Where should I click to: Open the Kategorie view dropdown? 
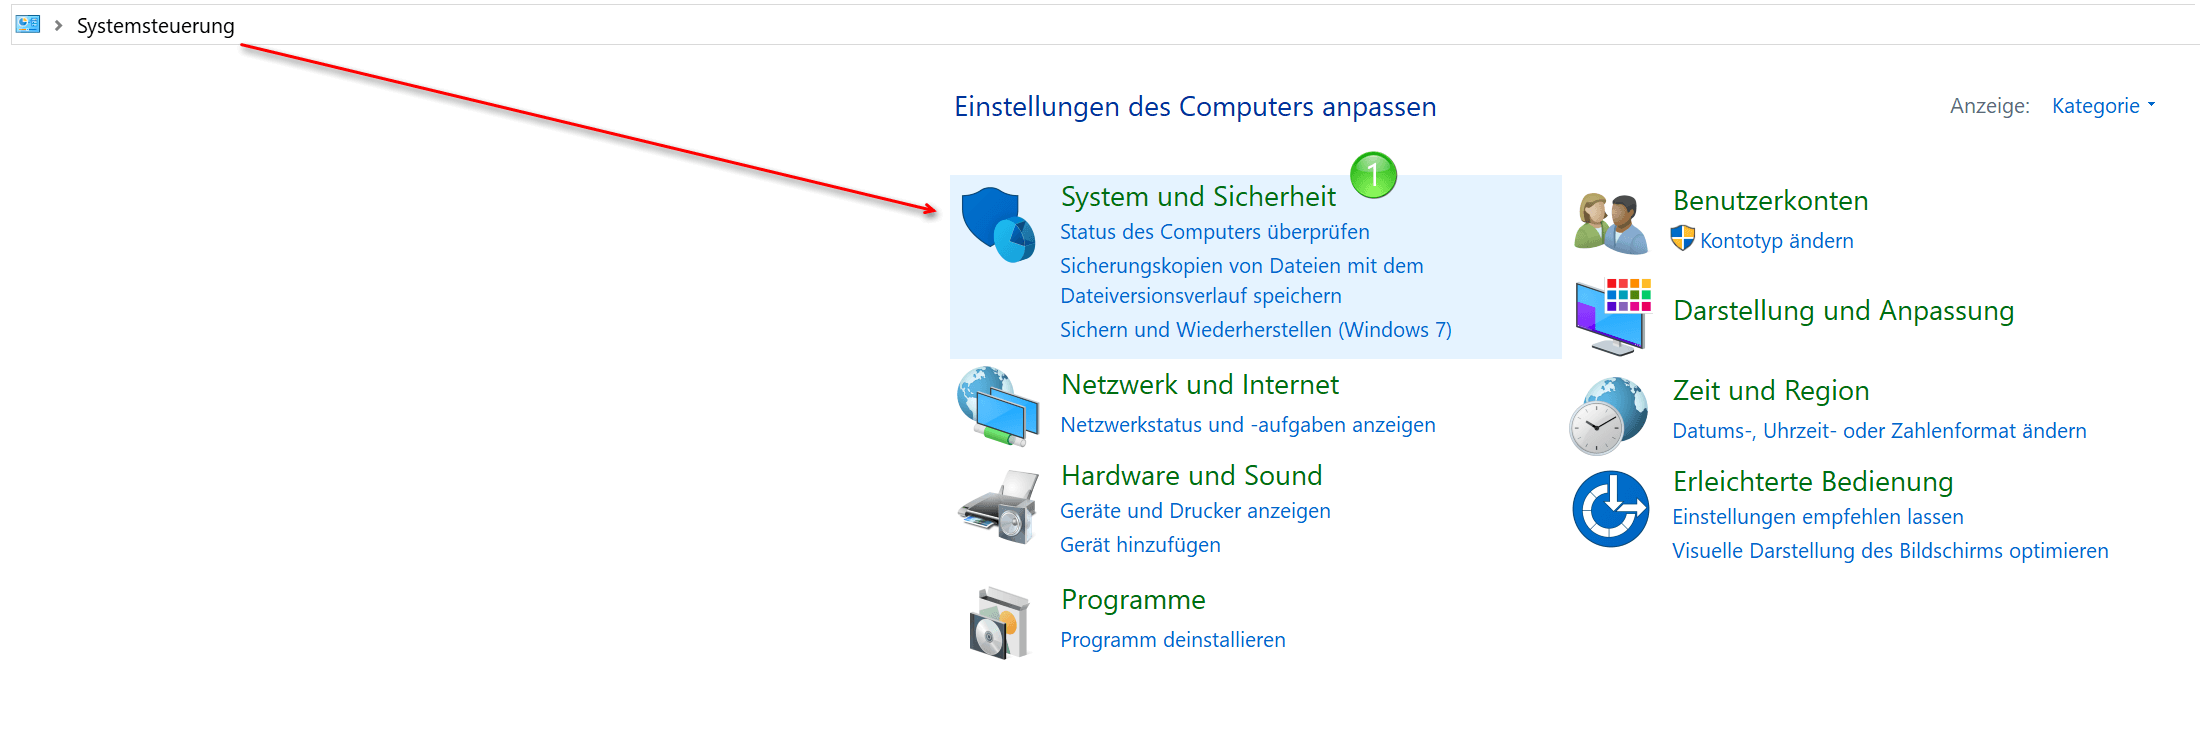(2103, 106)
